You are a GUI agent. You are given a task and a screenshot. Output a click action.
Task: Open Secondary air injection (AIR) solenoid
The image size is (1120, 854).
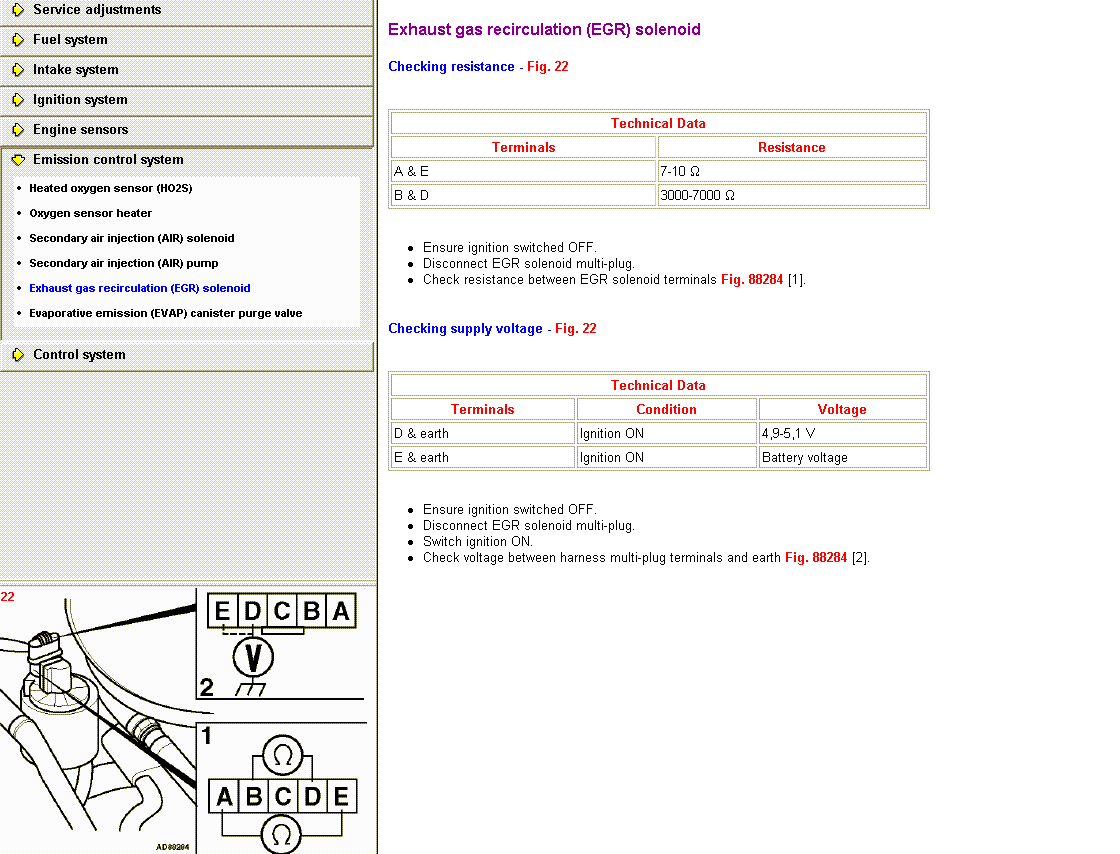click(x=131, y=238)
